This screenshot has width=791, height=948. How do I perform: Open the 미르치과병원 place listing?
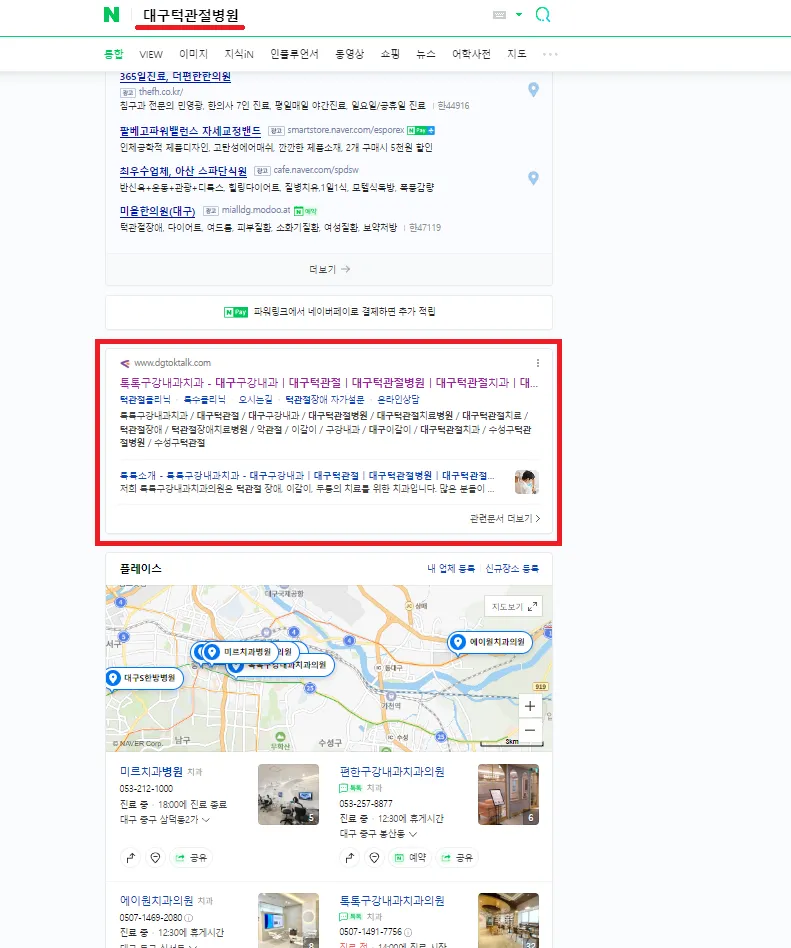[151, 771]
